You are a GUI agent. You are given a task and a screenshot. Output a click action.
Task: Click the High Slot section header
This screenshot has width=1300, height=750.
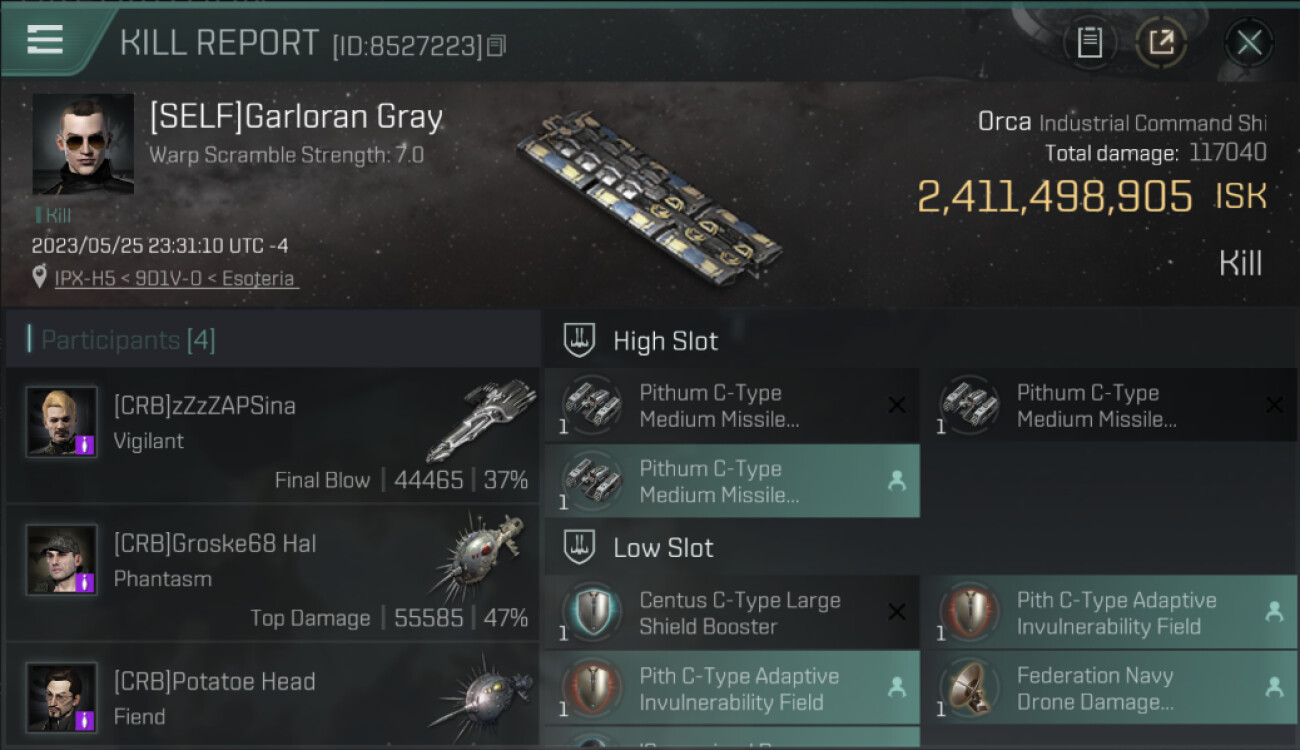pos(665,341)
